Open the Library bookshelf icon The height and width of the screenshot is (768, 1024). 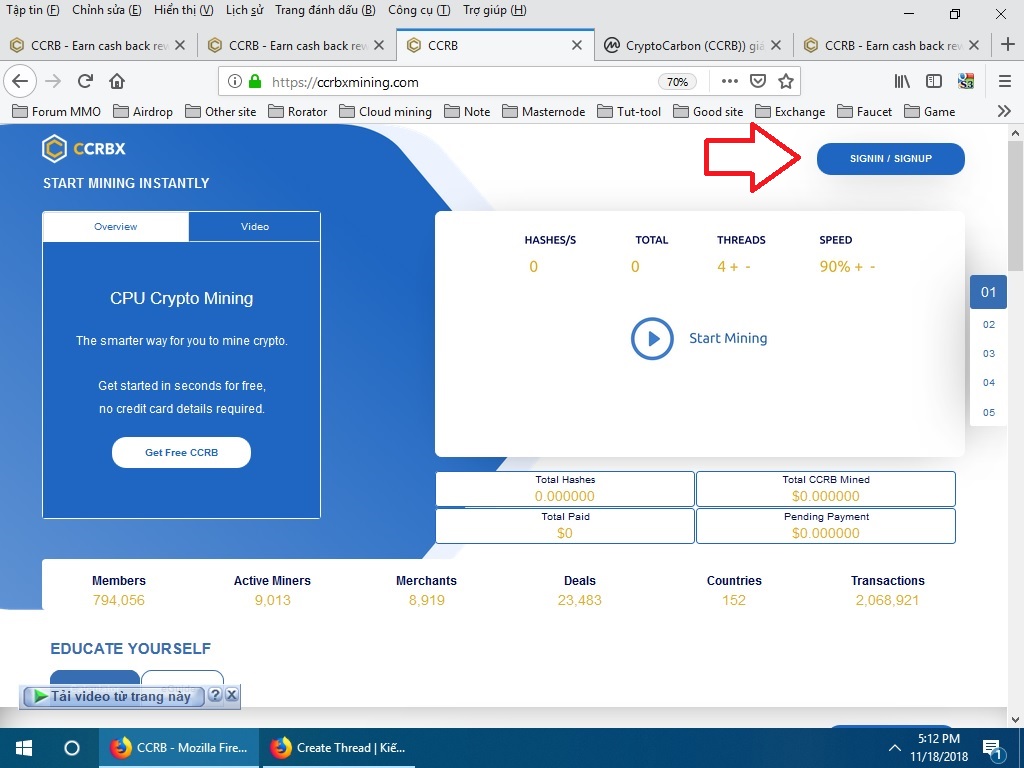coord(902,82)
